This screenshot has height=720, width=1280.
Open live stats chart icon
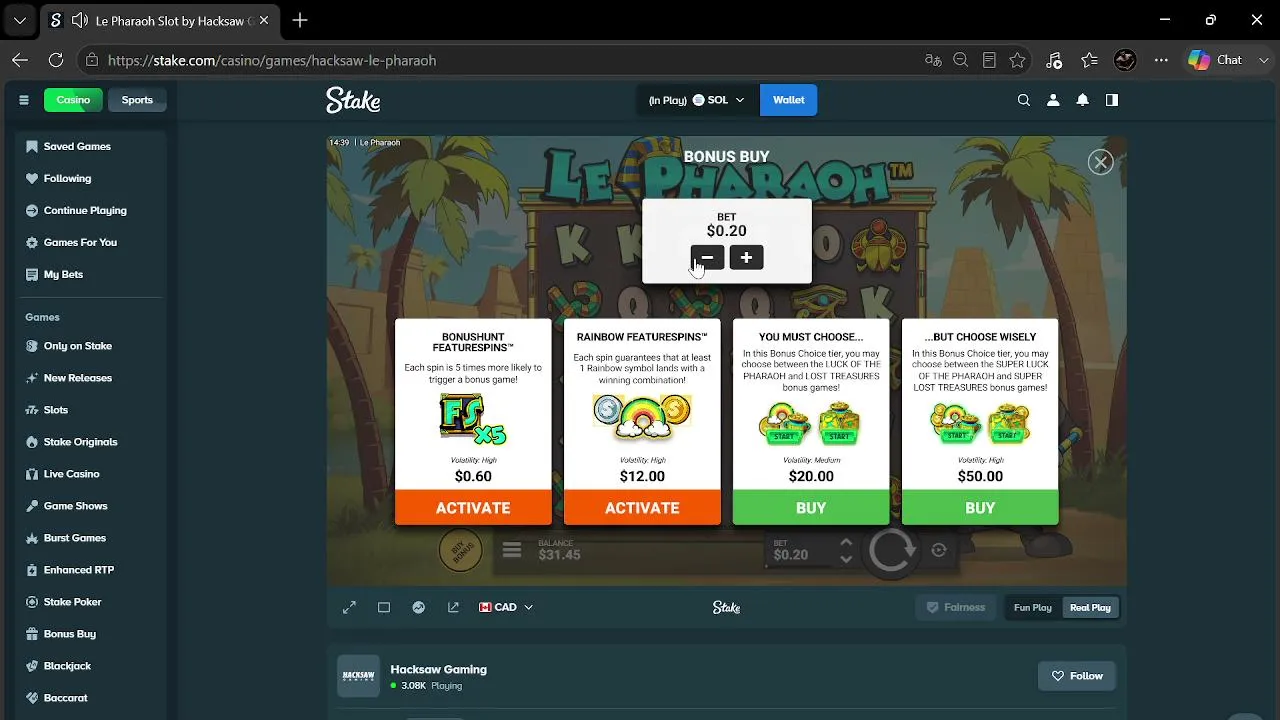point(419,607)
